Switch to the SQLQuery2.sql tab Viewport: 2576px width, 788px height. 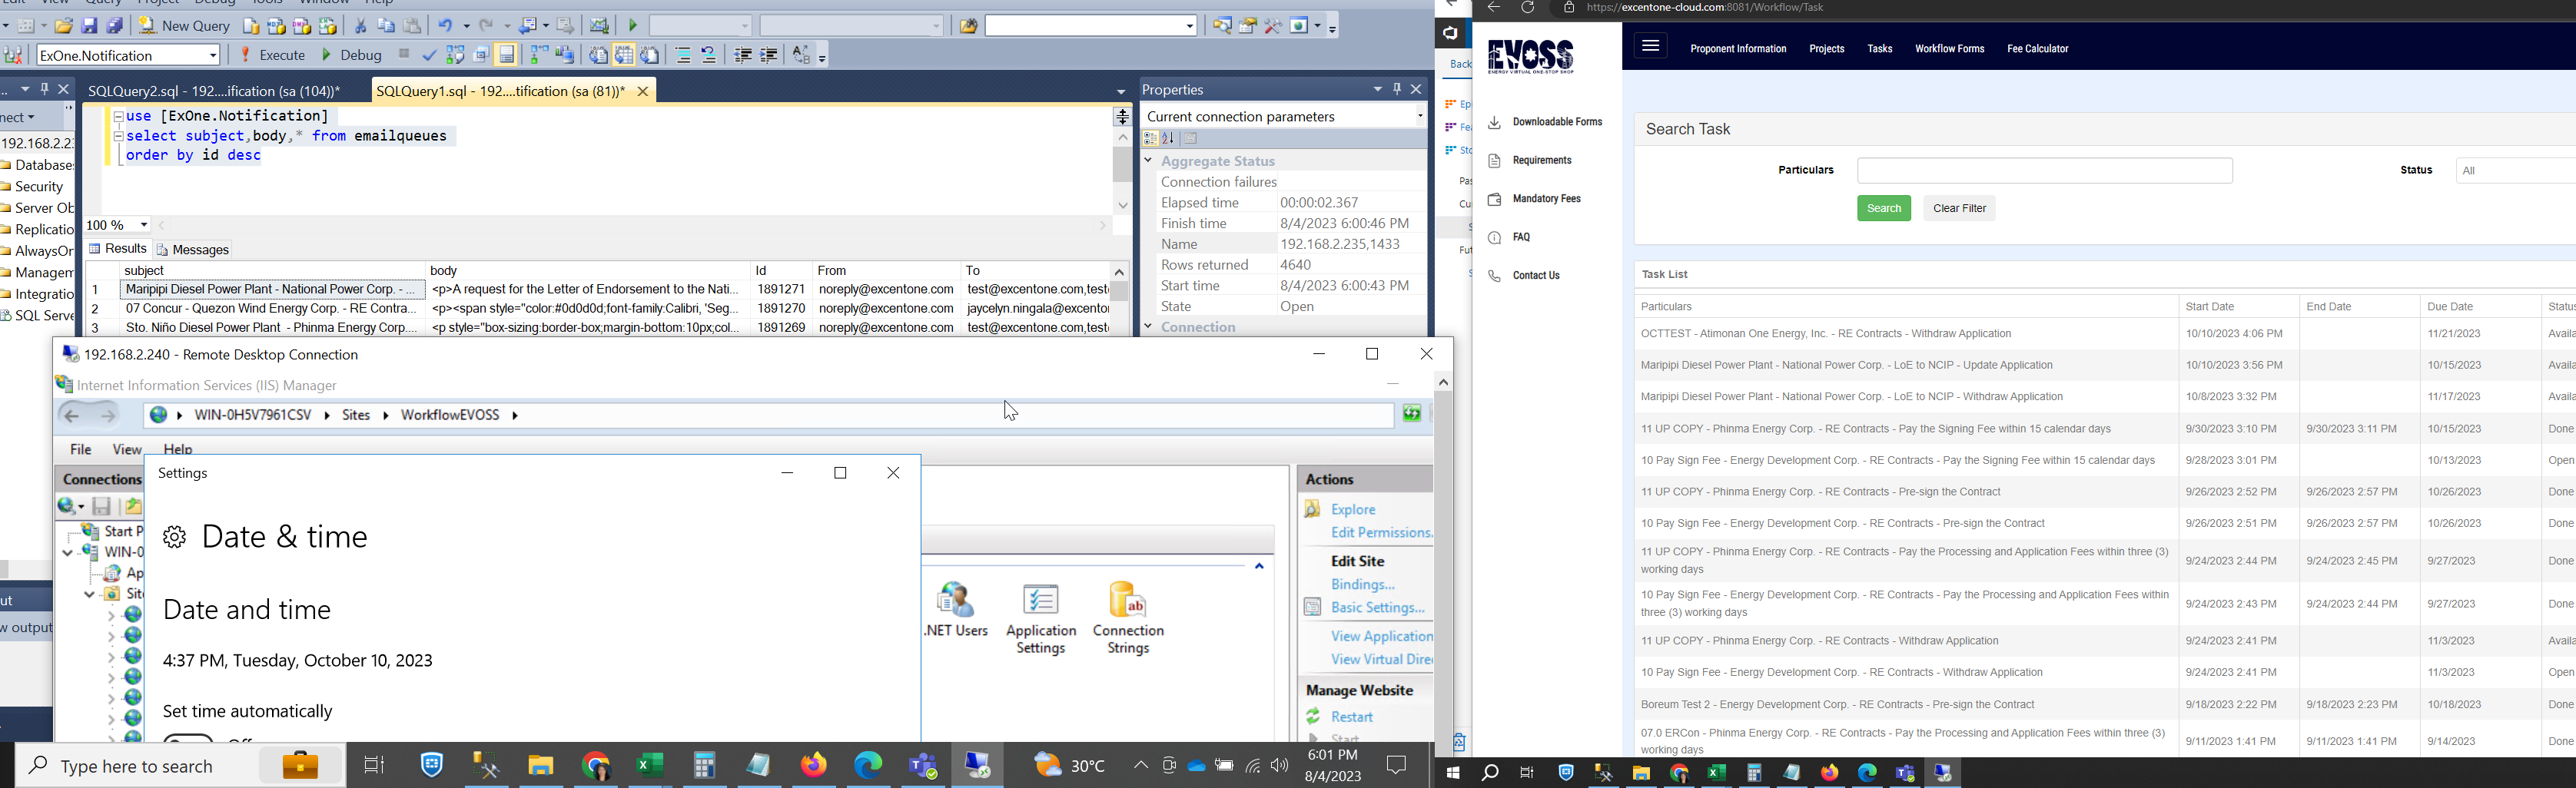pos(212,91)
